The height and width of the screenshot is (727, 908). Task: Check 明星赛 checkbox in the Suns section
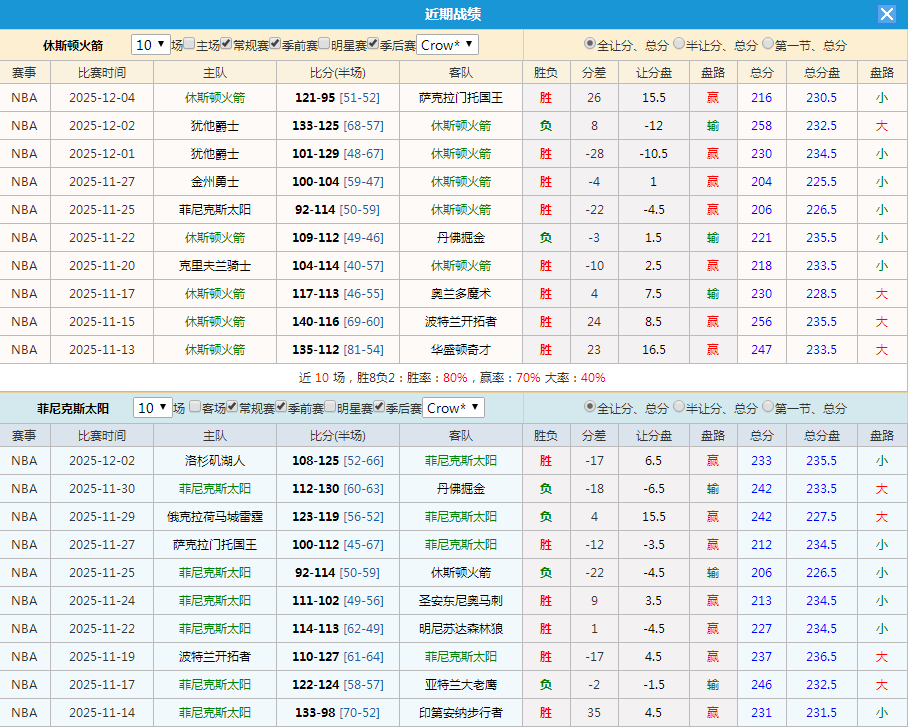[x=331, y=408]
